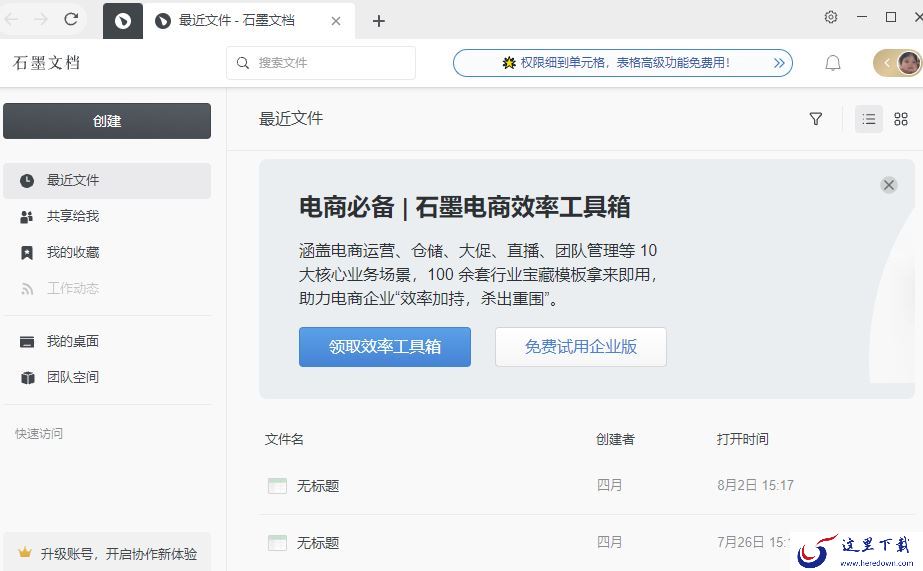Open the pinned Shimo home tab icon
This screenshot has height=571, width=923.
point(122,21)
